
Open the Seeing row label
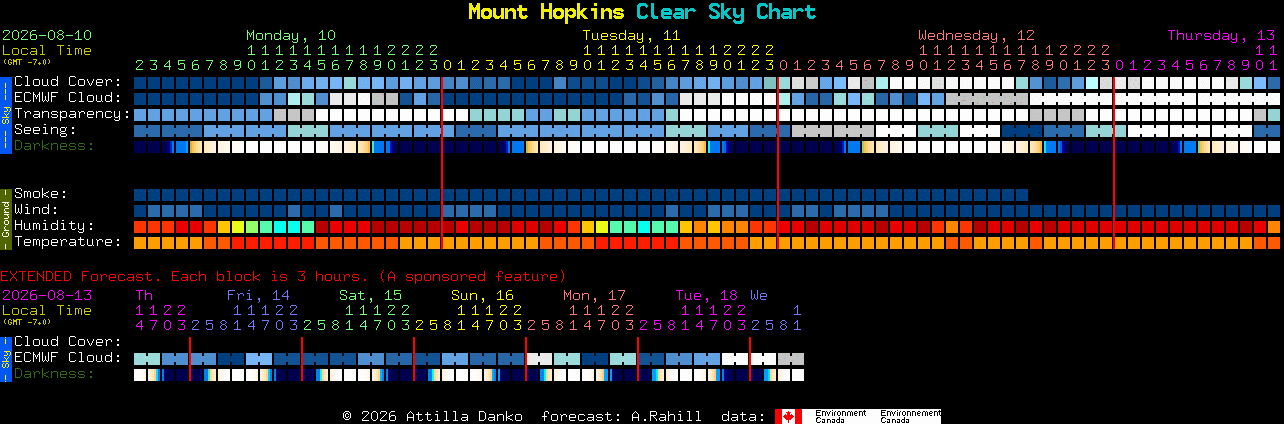tap(45, 130)
